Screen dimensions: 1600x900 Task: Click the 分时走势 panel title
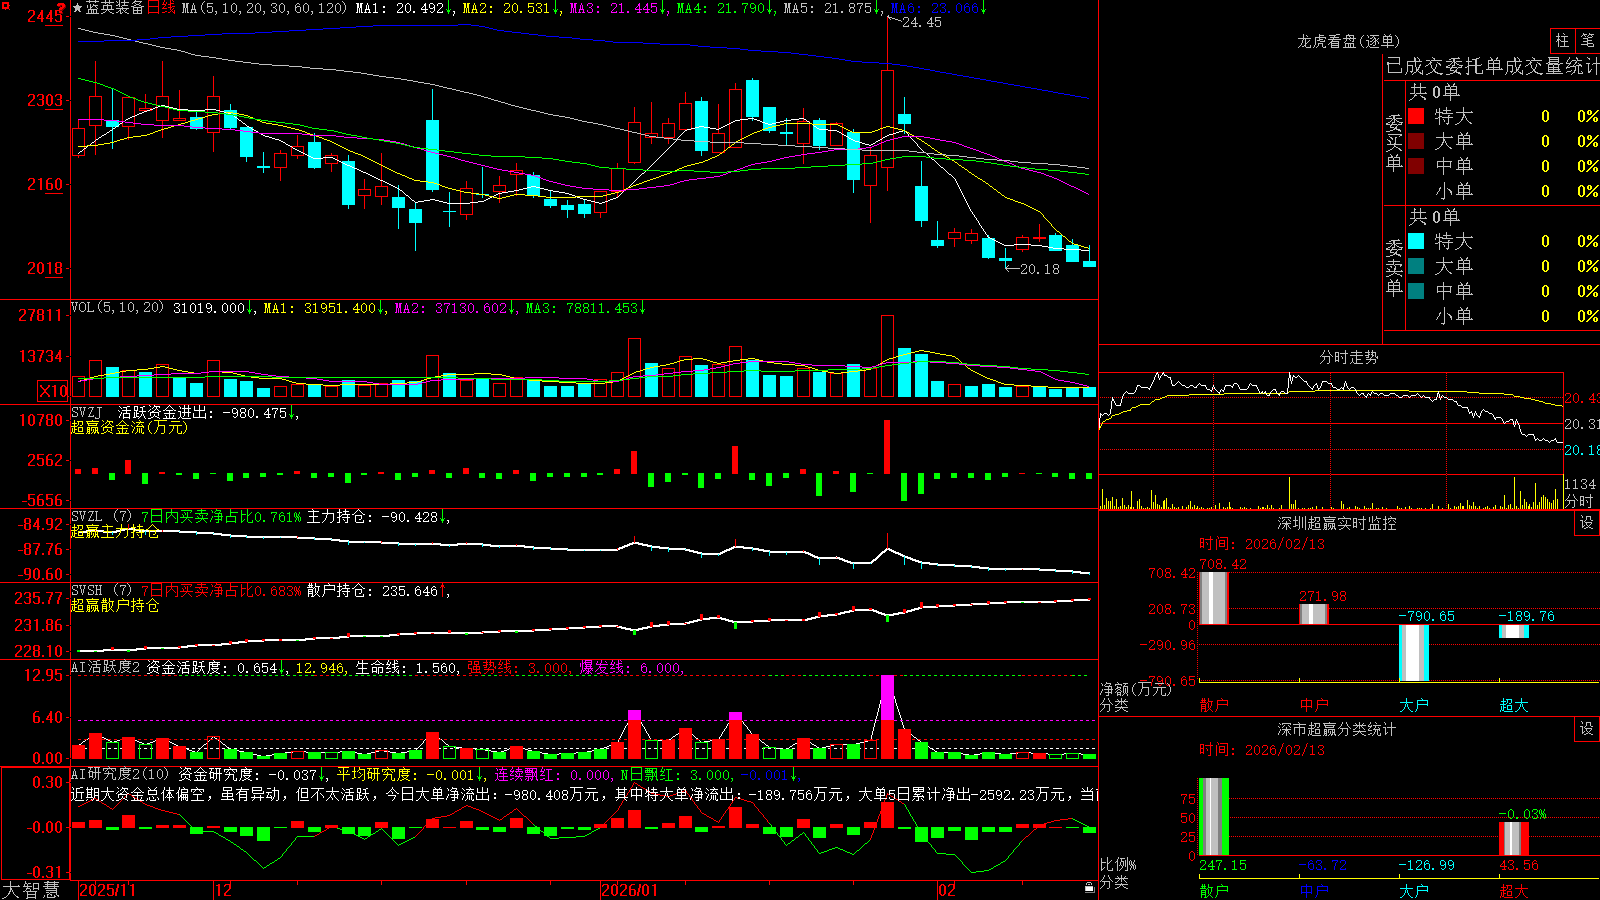tap(1348, 357)
